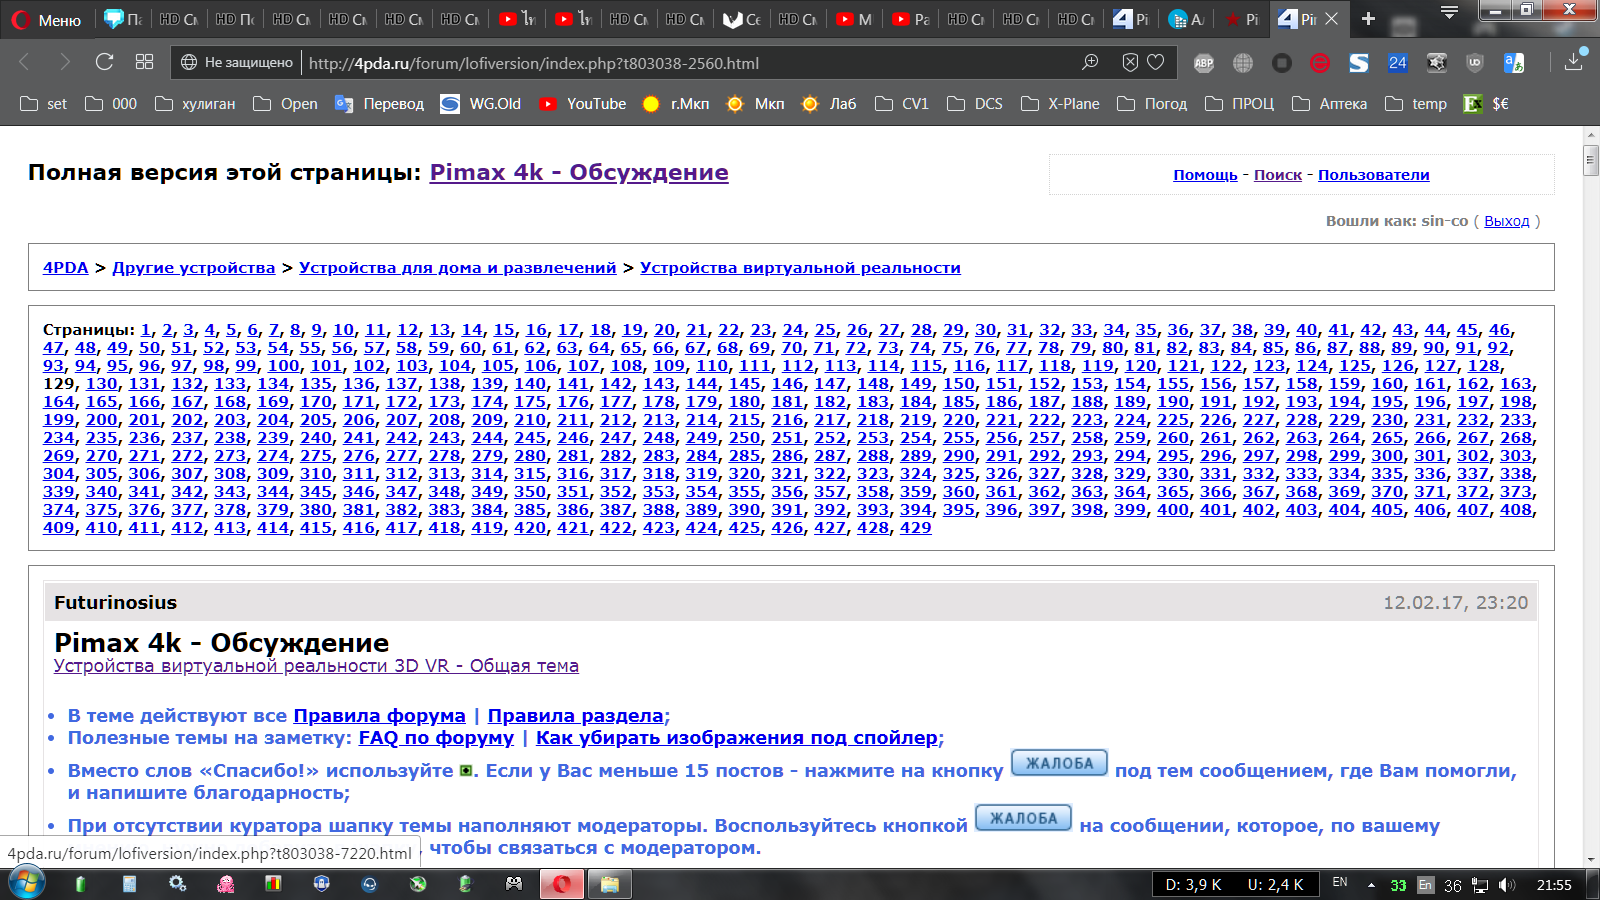The width and height of the screenshot is (1600, 900).
Task: Open the uBlock Origin extension icon
Action: click(1474, 63)
